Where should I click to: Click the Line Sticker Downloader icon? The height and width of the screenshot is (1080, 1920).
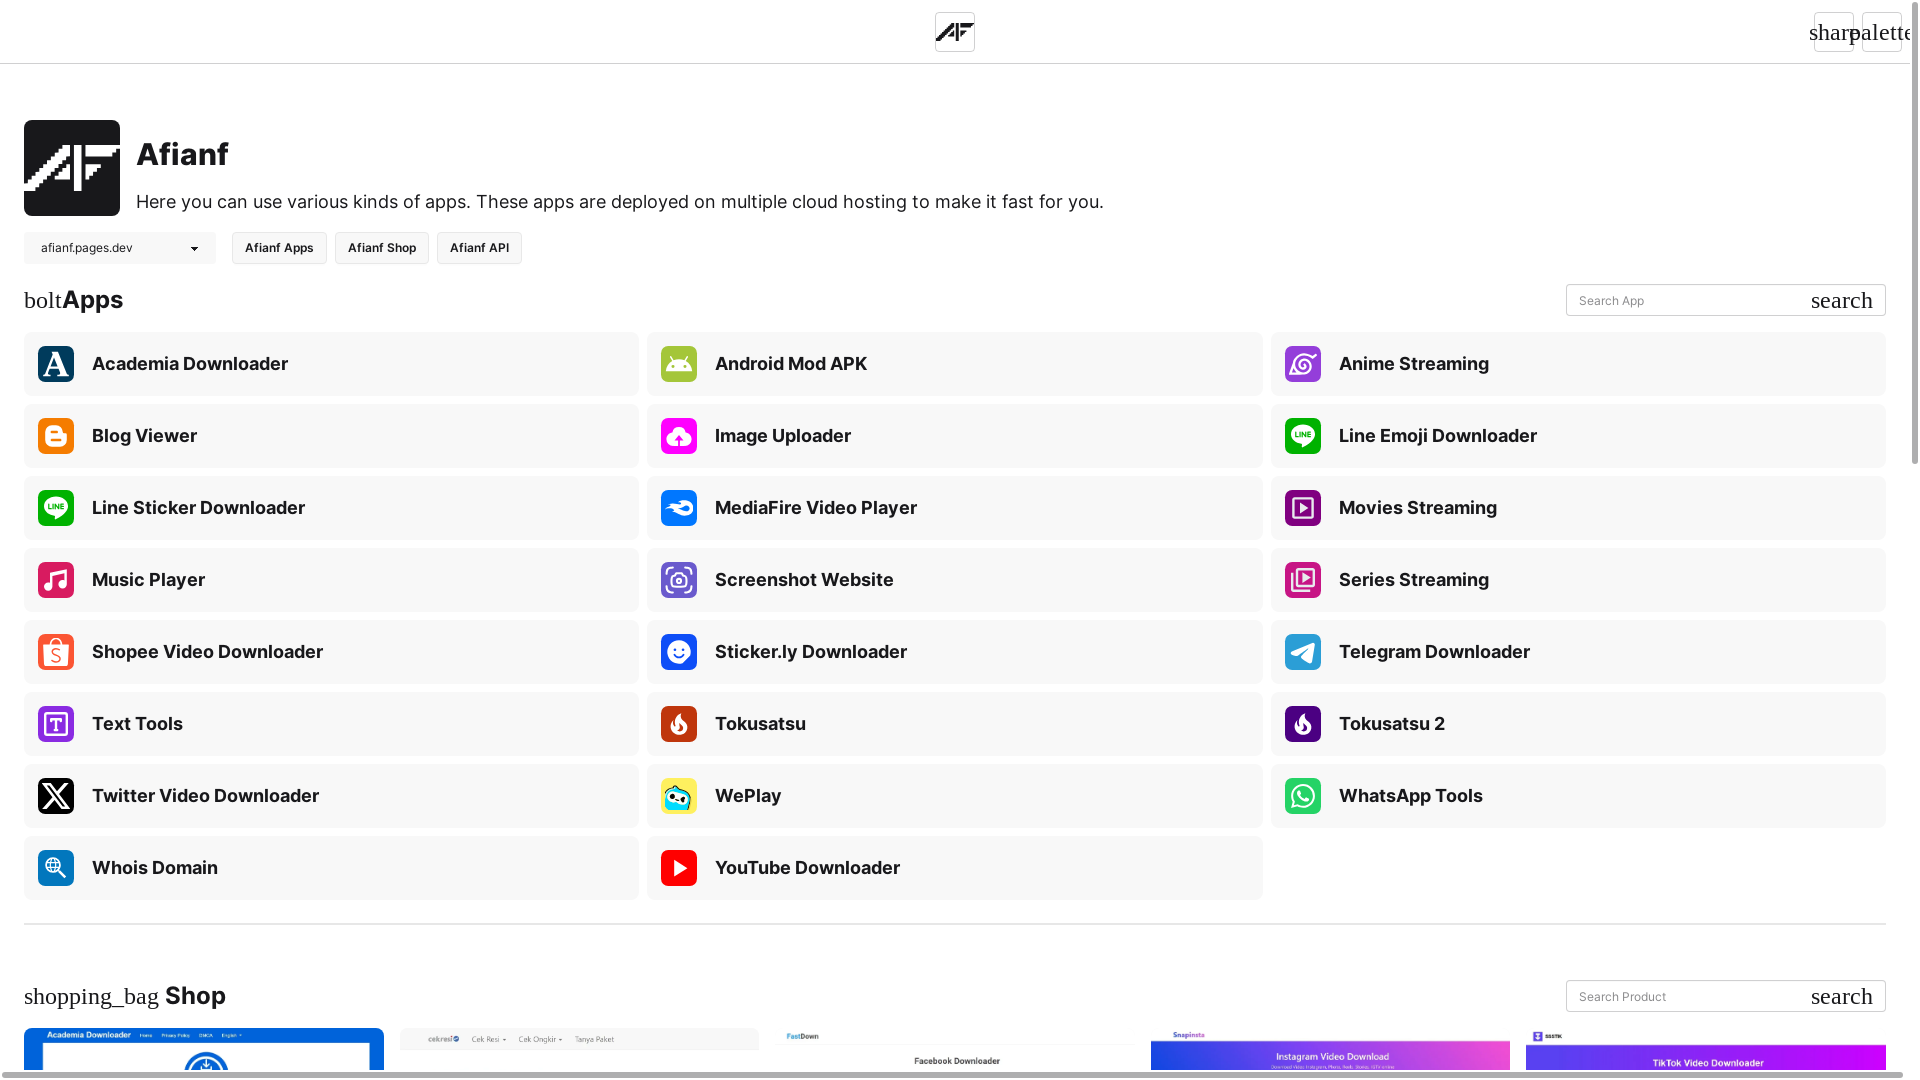tap(56, 508)
